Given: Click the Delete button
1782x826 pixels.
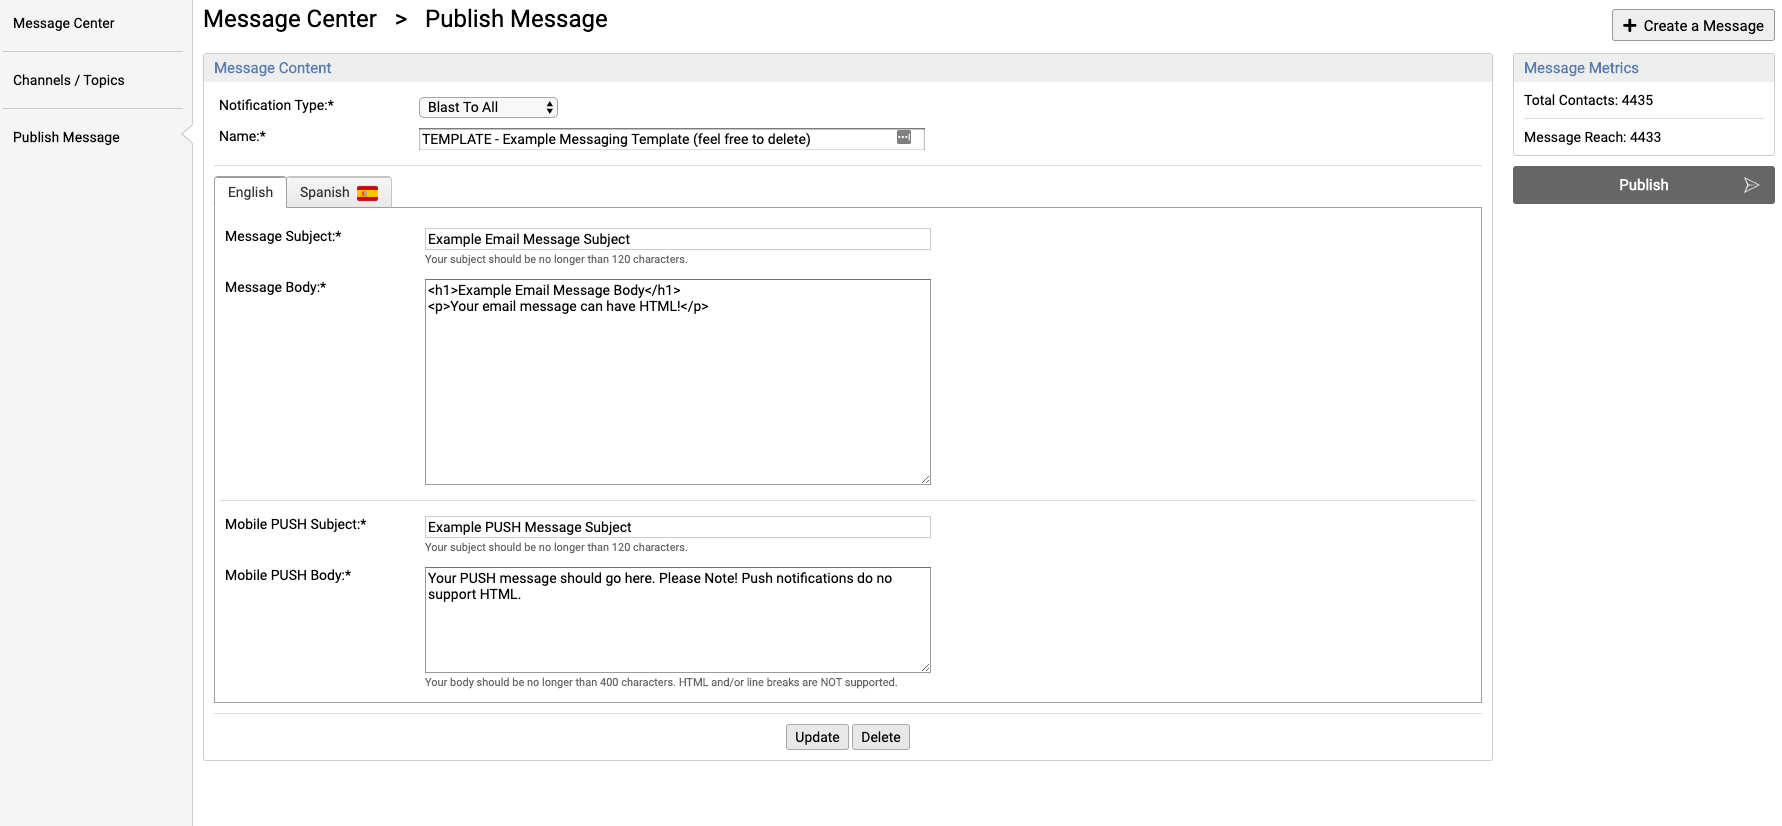Looking at the screenshot, I should click(881, 737).
